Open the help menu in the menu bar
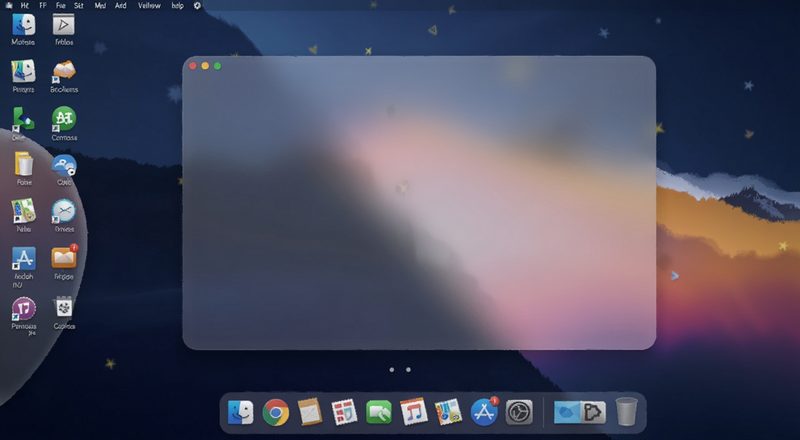Image resolution: width=800 pixels, height=440 pixels. tap(177, 6)
